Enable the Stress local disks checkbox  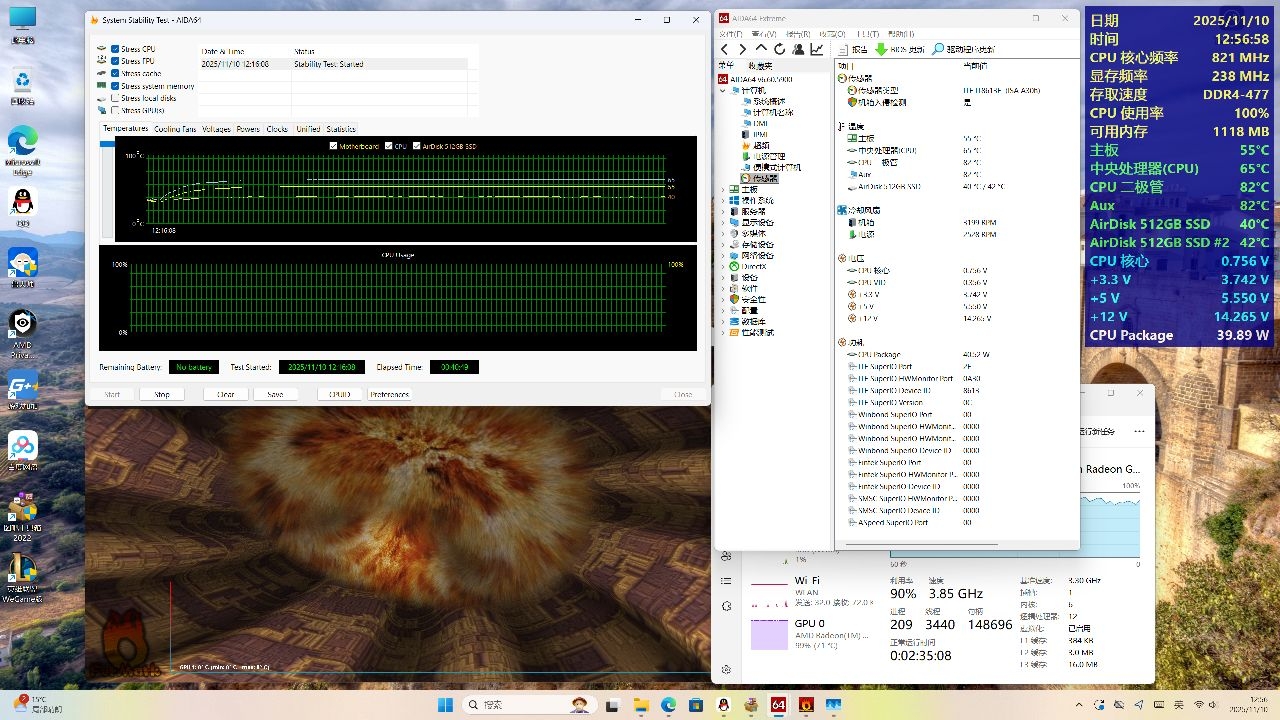116,98
